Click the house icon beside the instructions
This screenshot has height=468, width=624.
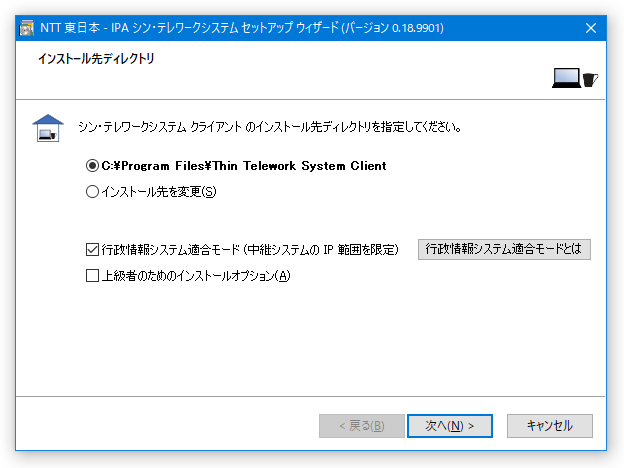[x=48, y=128]
